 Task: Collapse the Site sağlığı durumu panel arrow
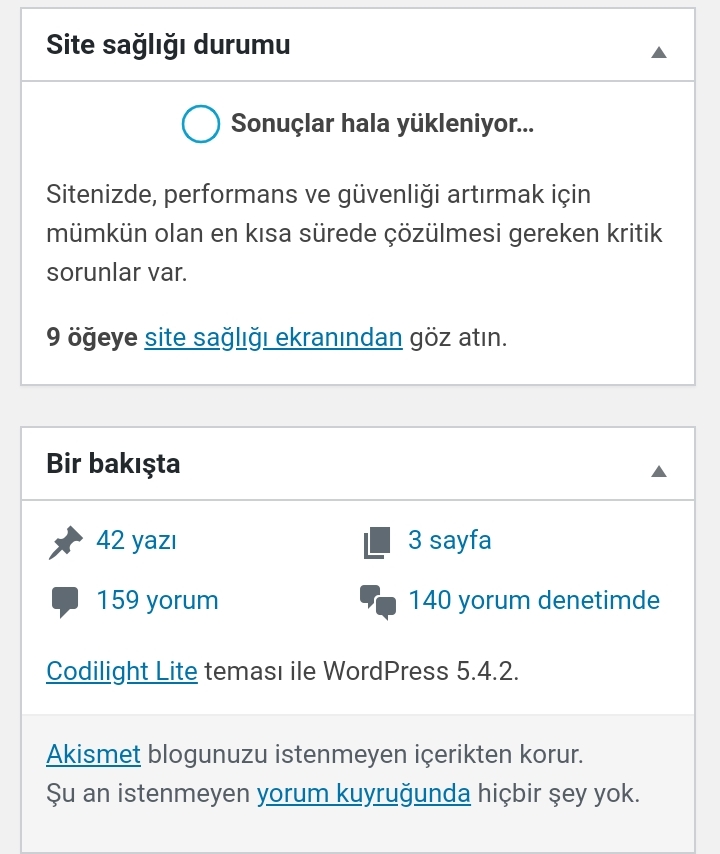(659, 52)
